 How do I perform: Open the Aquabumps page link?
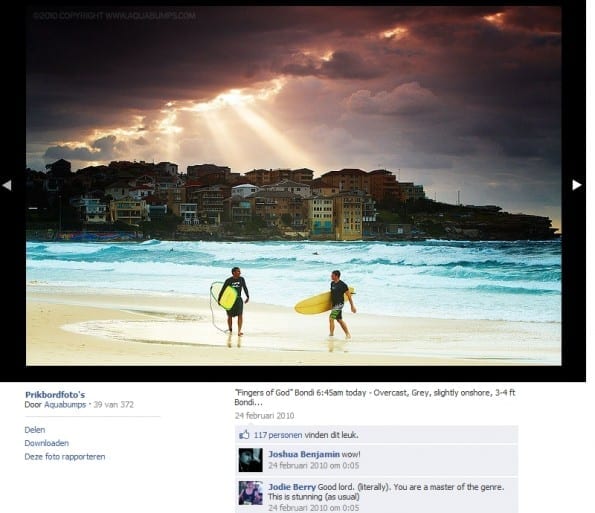[x=65, y=404]
